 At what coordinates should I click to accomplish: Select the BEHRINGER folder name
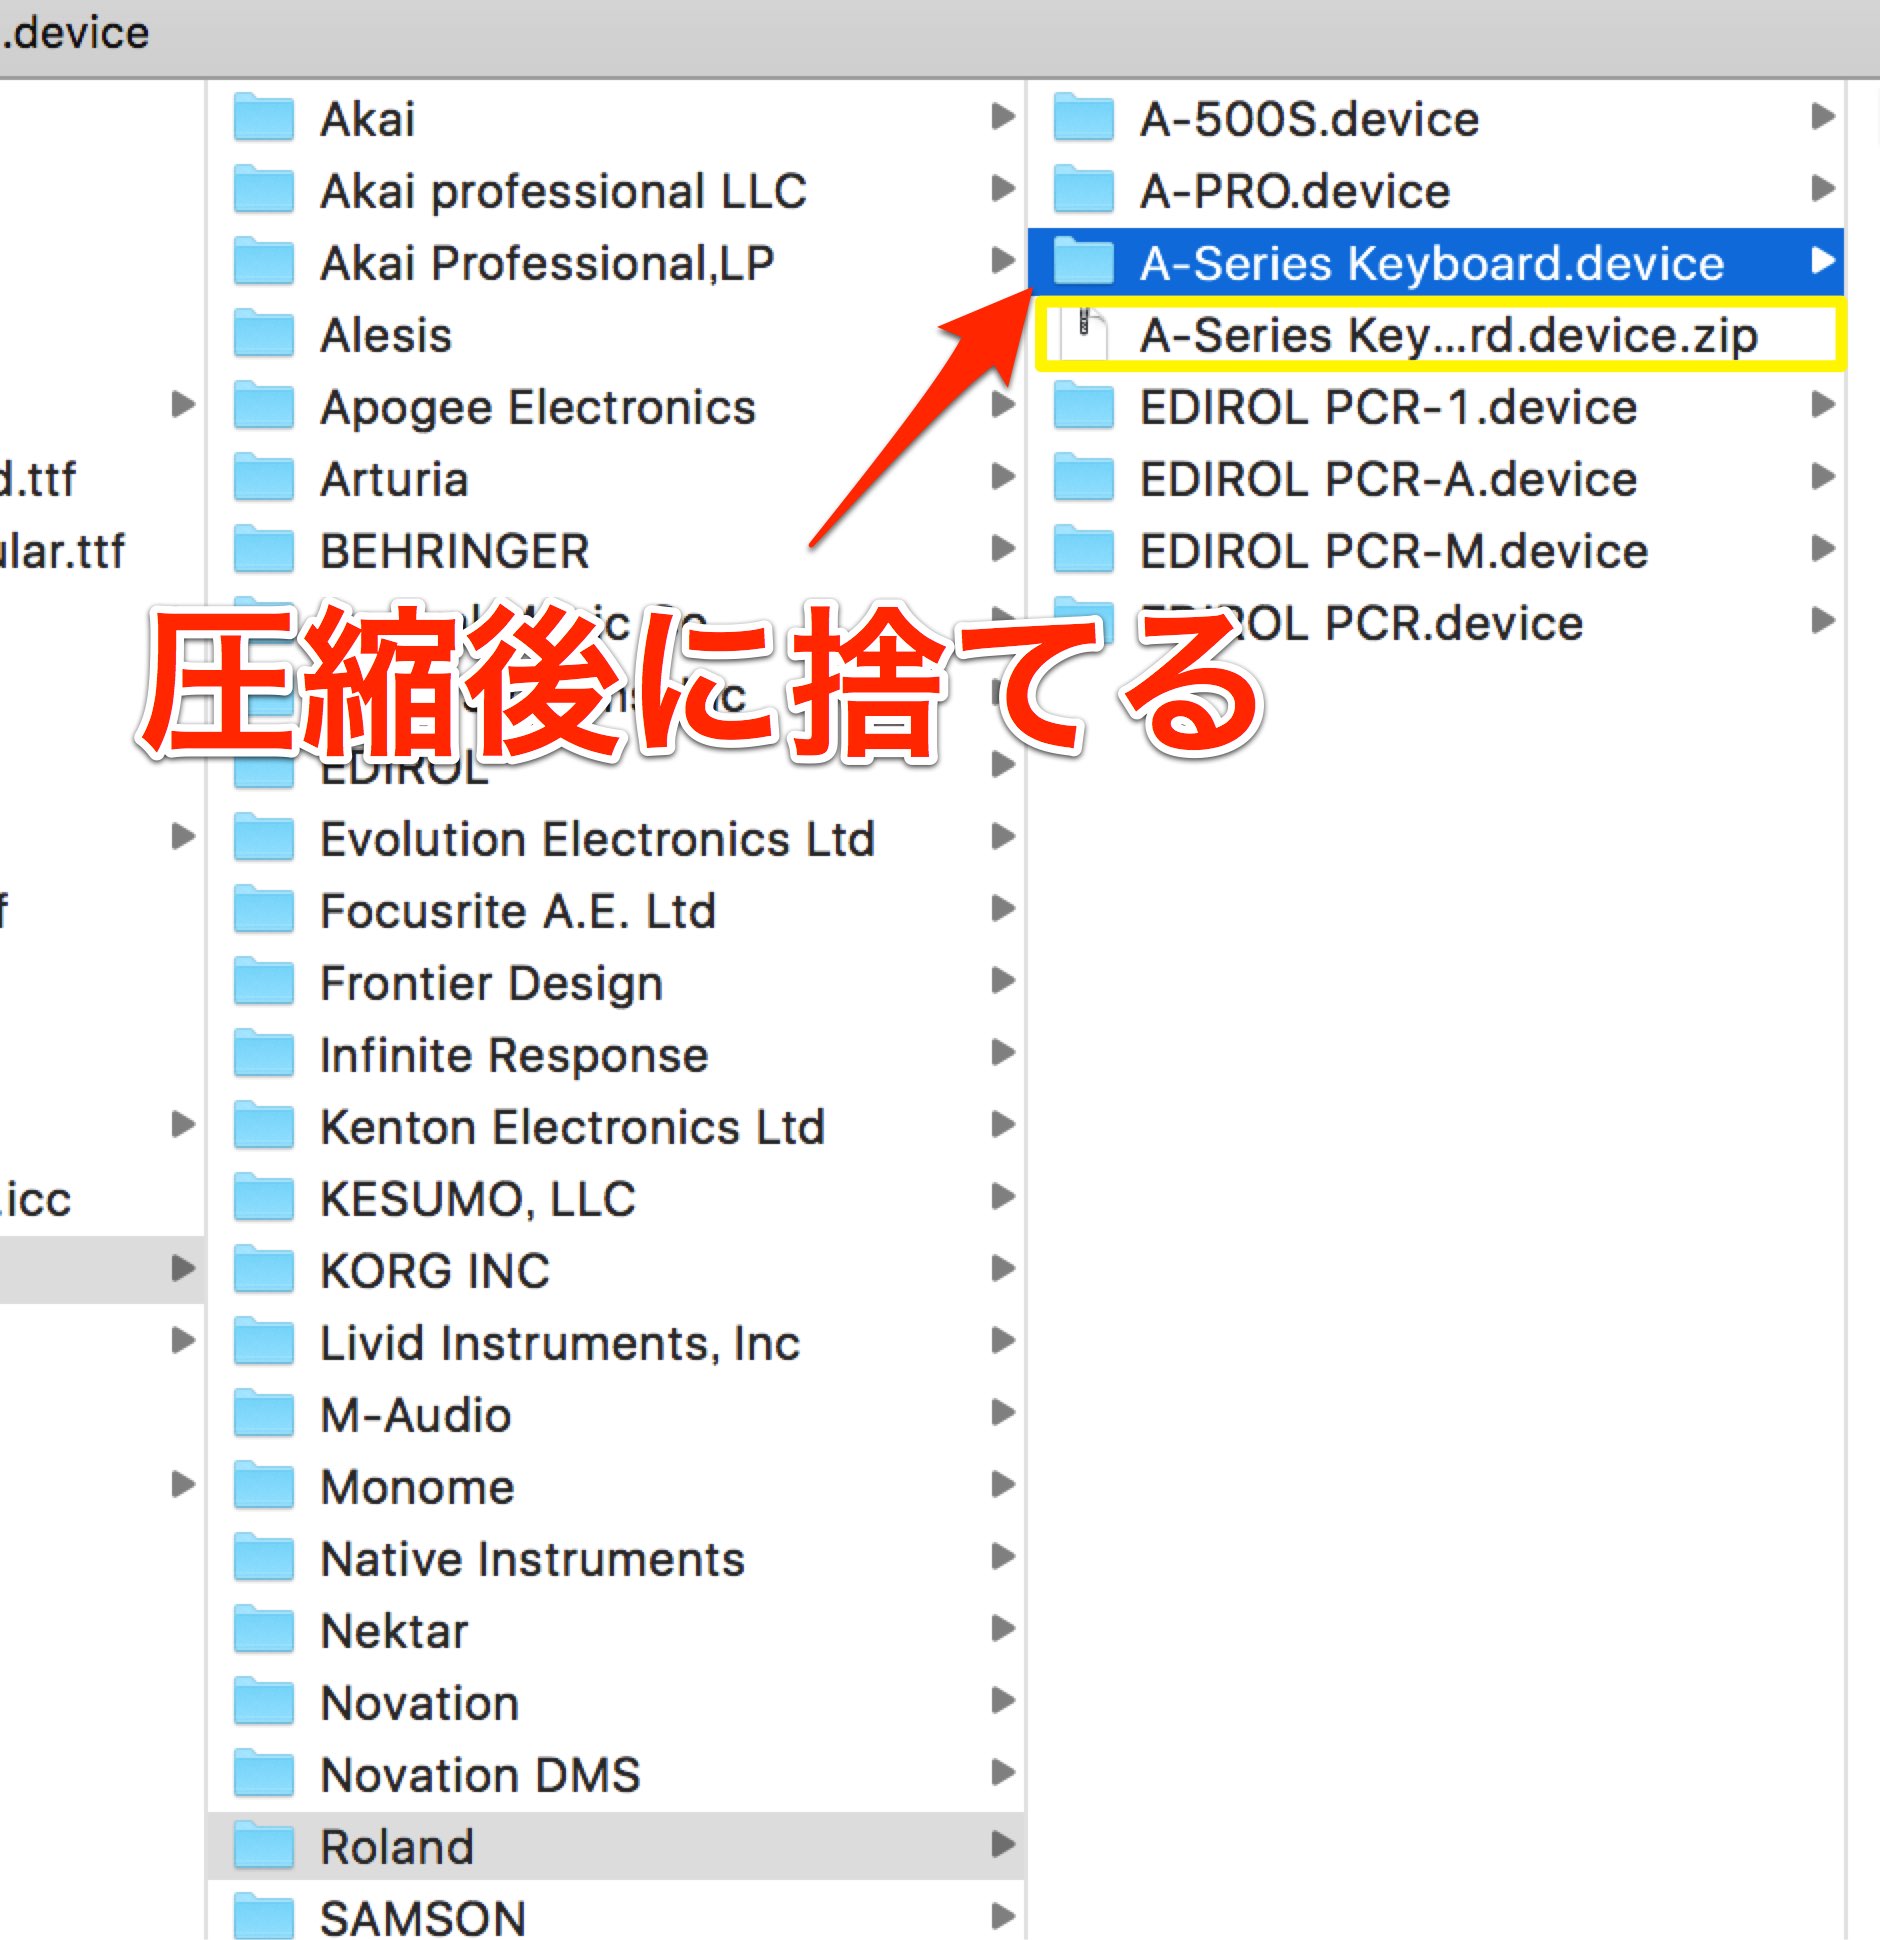point(455,551)
